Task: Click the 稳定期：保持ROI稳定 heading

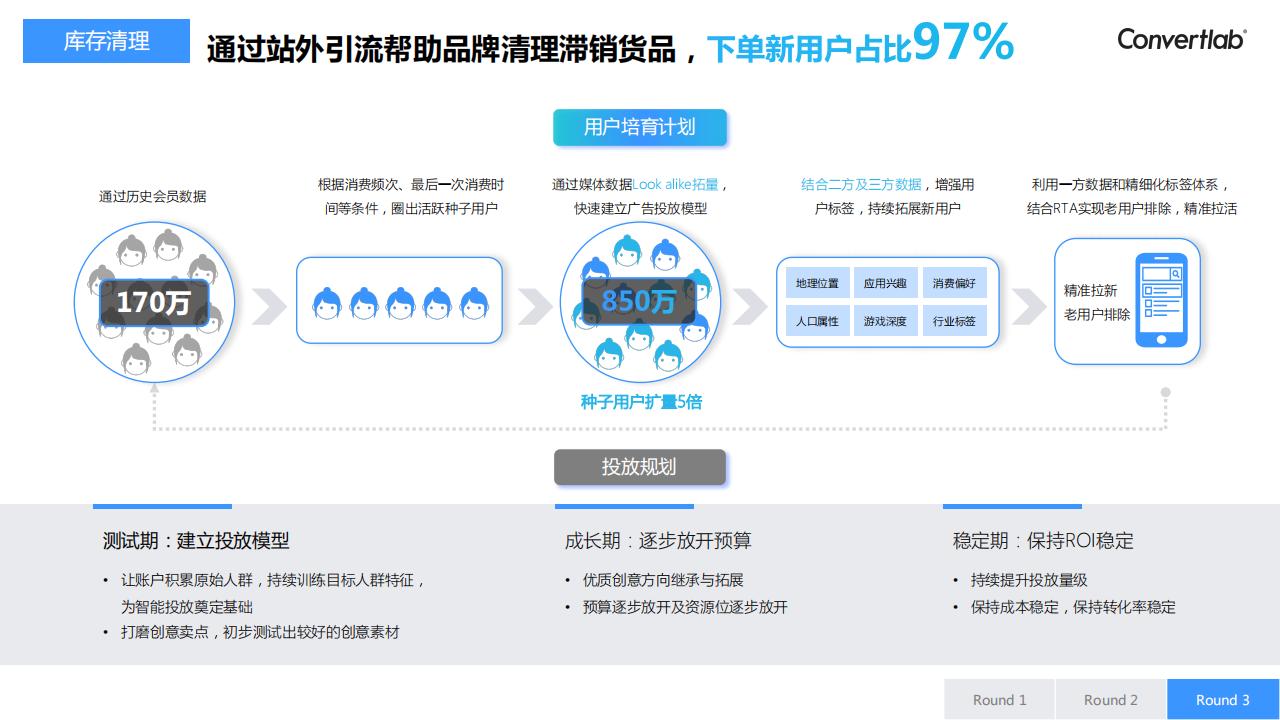Action: [1043, 540]
